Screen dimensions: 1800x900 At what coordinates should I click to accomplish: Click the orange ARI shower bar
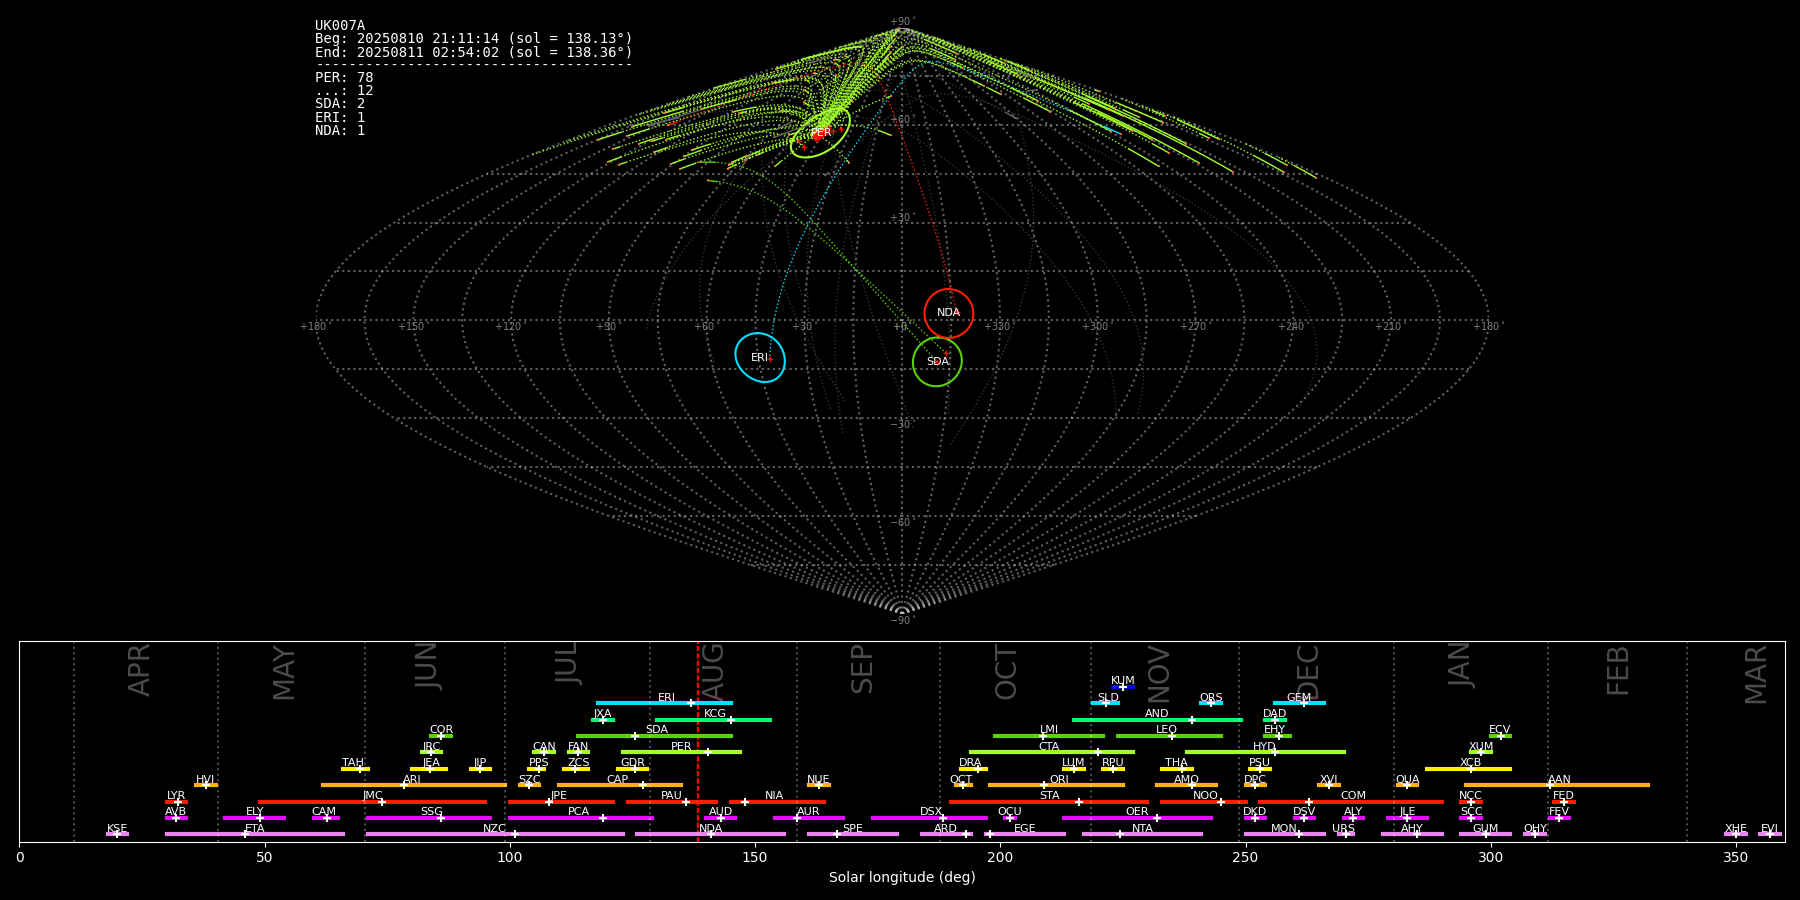point(414,785)
